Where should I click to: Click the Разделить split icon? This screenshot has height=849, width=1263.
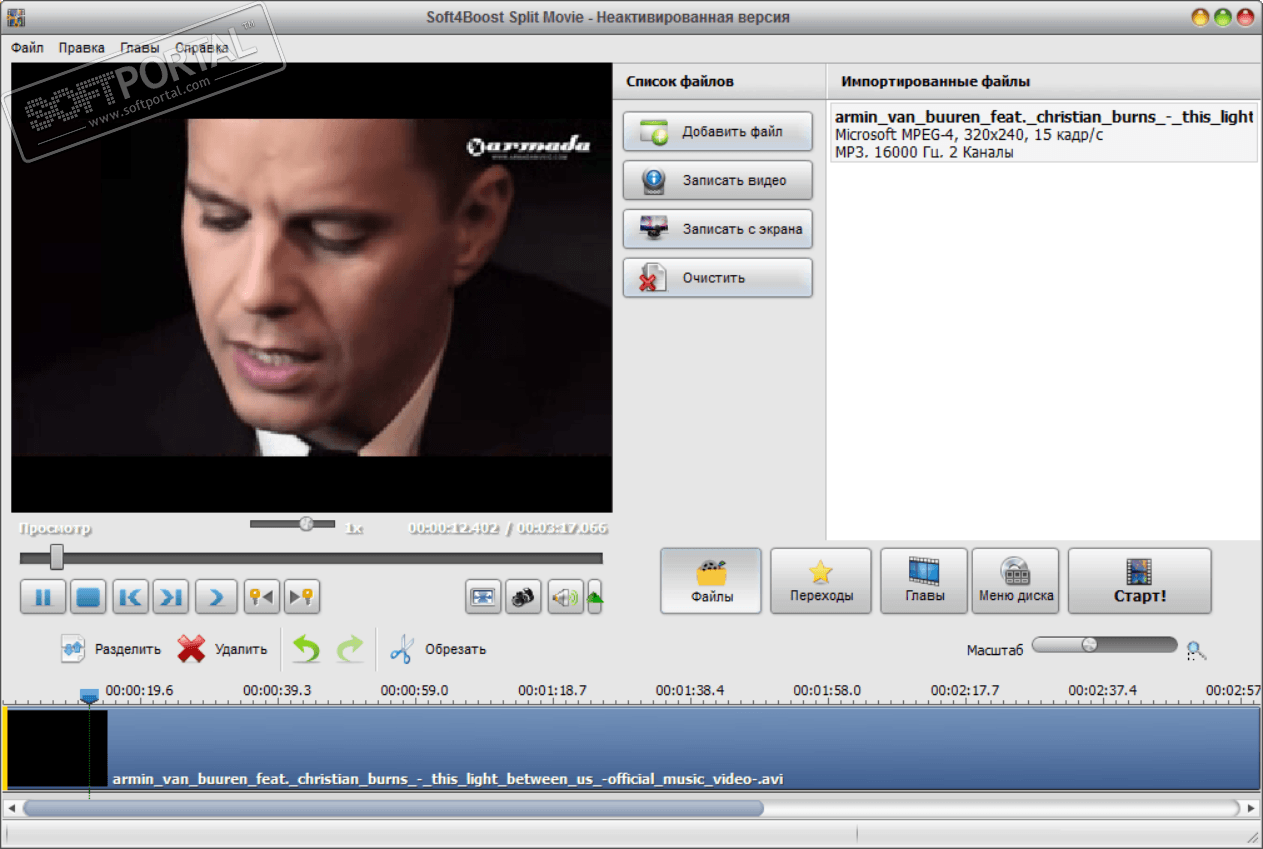[72, 649]
